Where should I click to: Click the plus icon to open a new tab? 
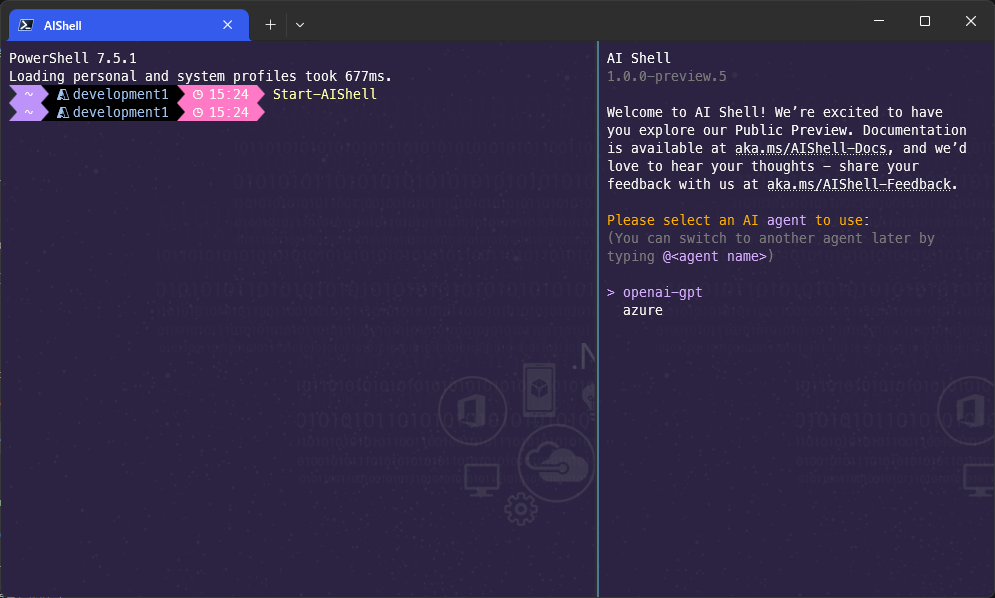click(270, 24)
